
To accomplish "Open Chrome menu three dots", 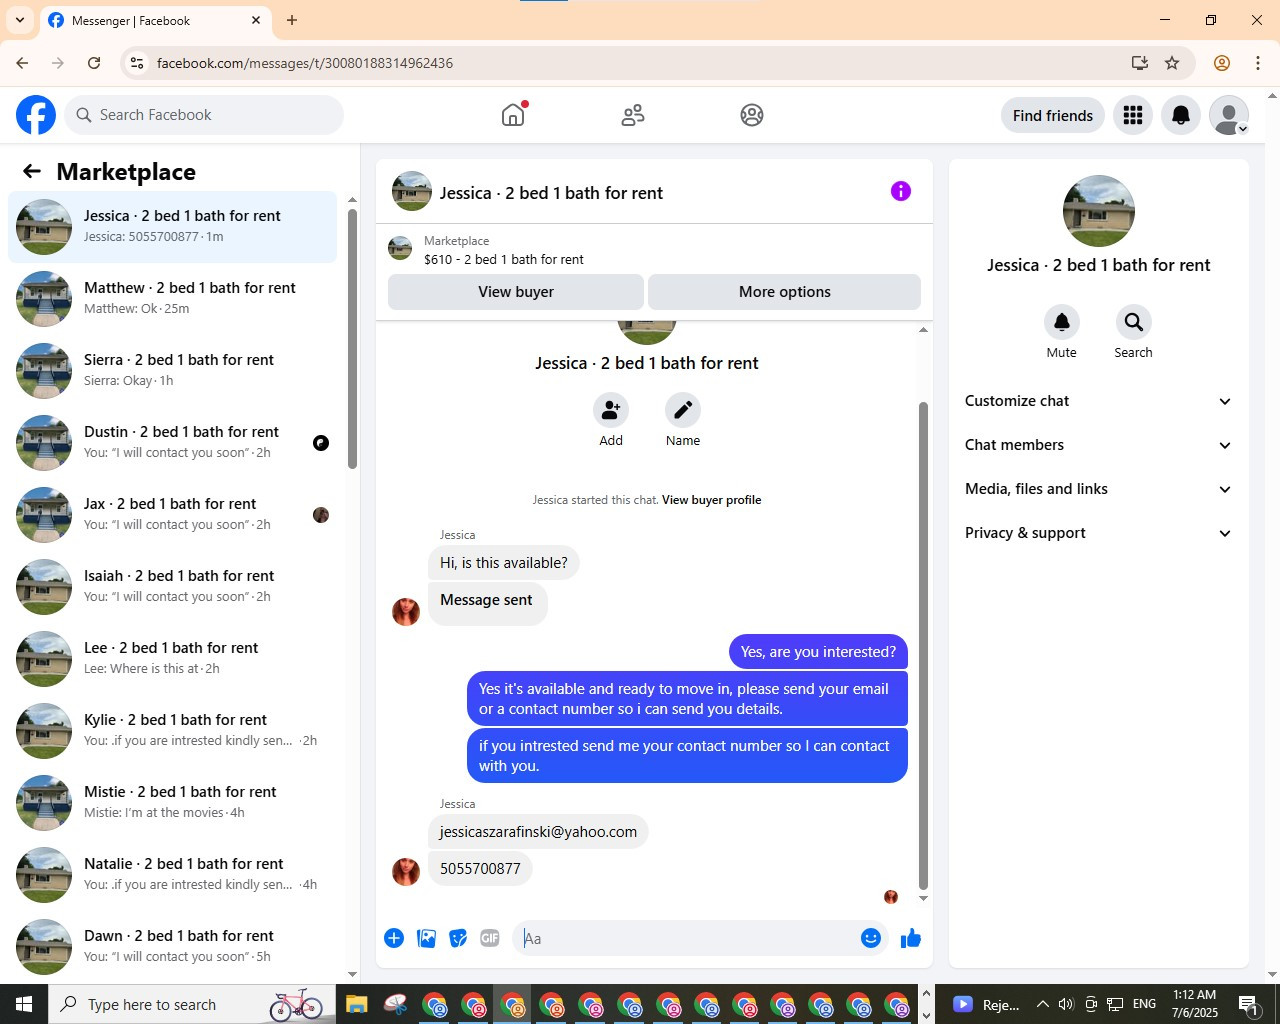I will click(1258, 63).
